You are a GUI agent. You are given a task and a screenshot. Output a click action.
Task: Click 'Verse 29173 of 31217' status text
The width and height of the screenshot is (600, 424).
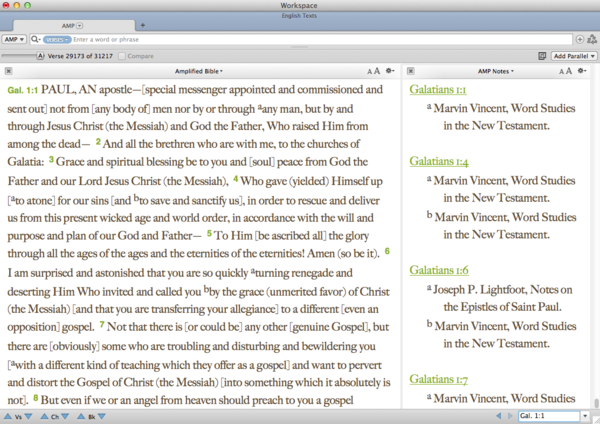[x=80, y=56]
